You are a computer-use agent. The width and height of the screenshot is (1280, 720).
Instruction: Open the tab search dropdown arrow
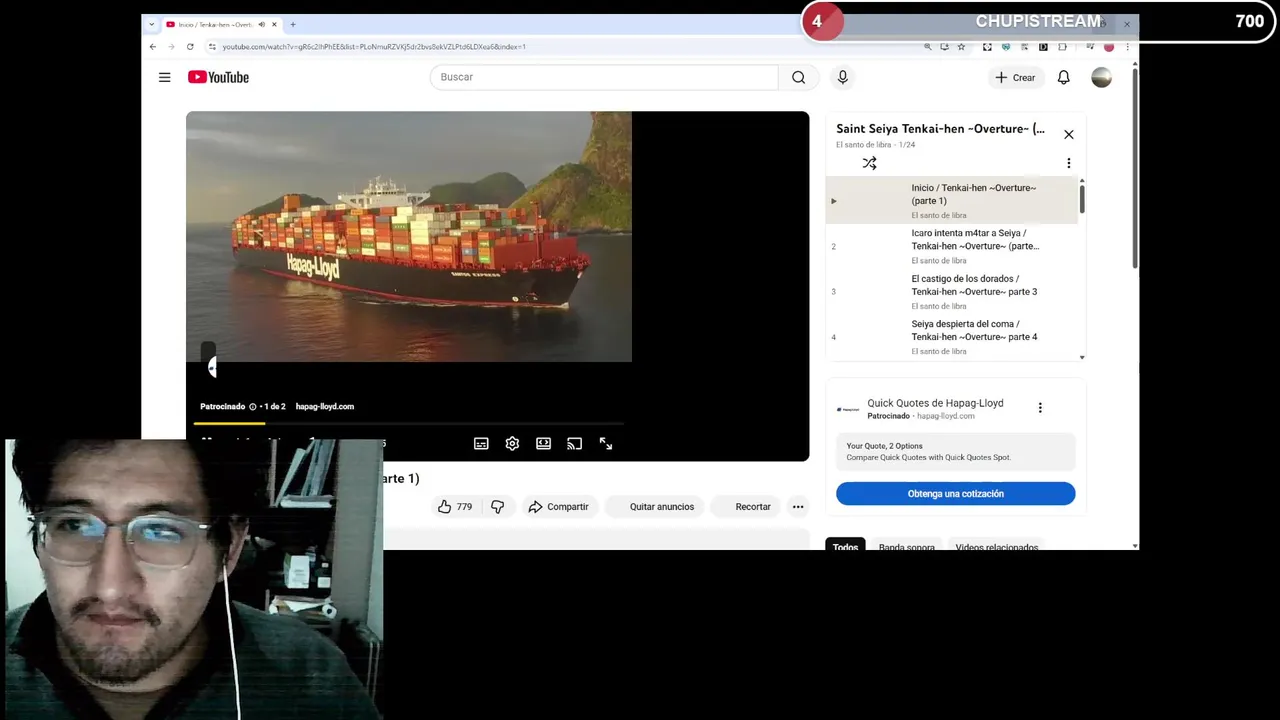(x=152, y=24)
